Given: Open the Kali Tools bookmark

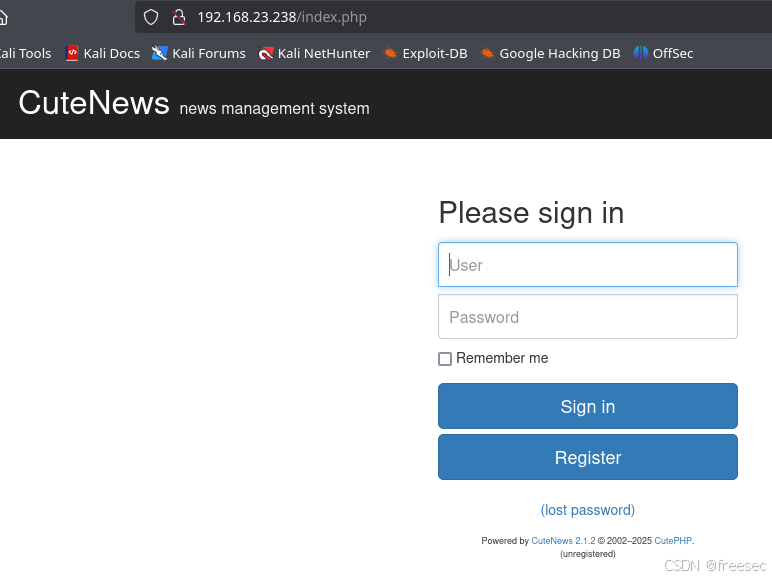Looking at the screenshot, I should click(x=25, y=53).
